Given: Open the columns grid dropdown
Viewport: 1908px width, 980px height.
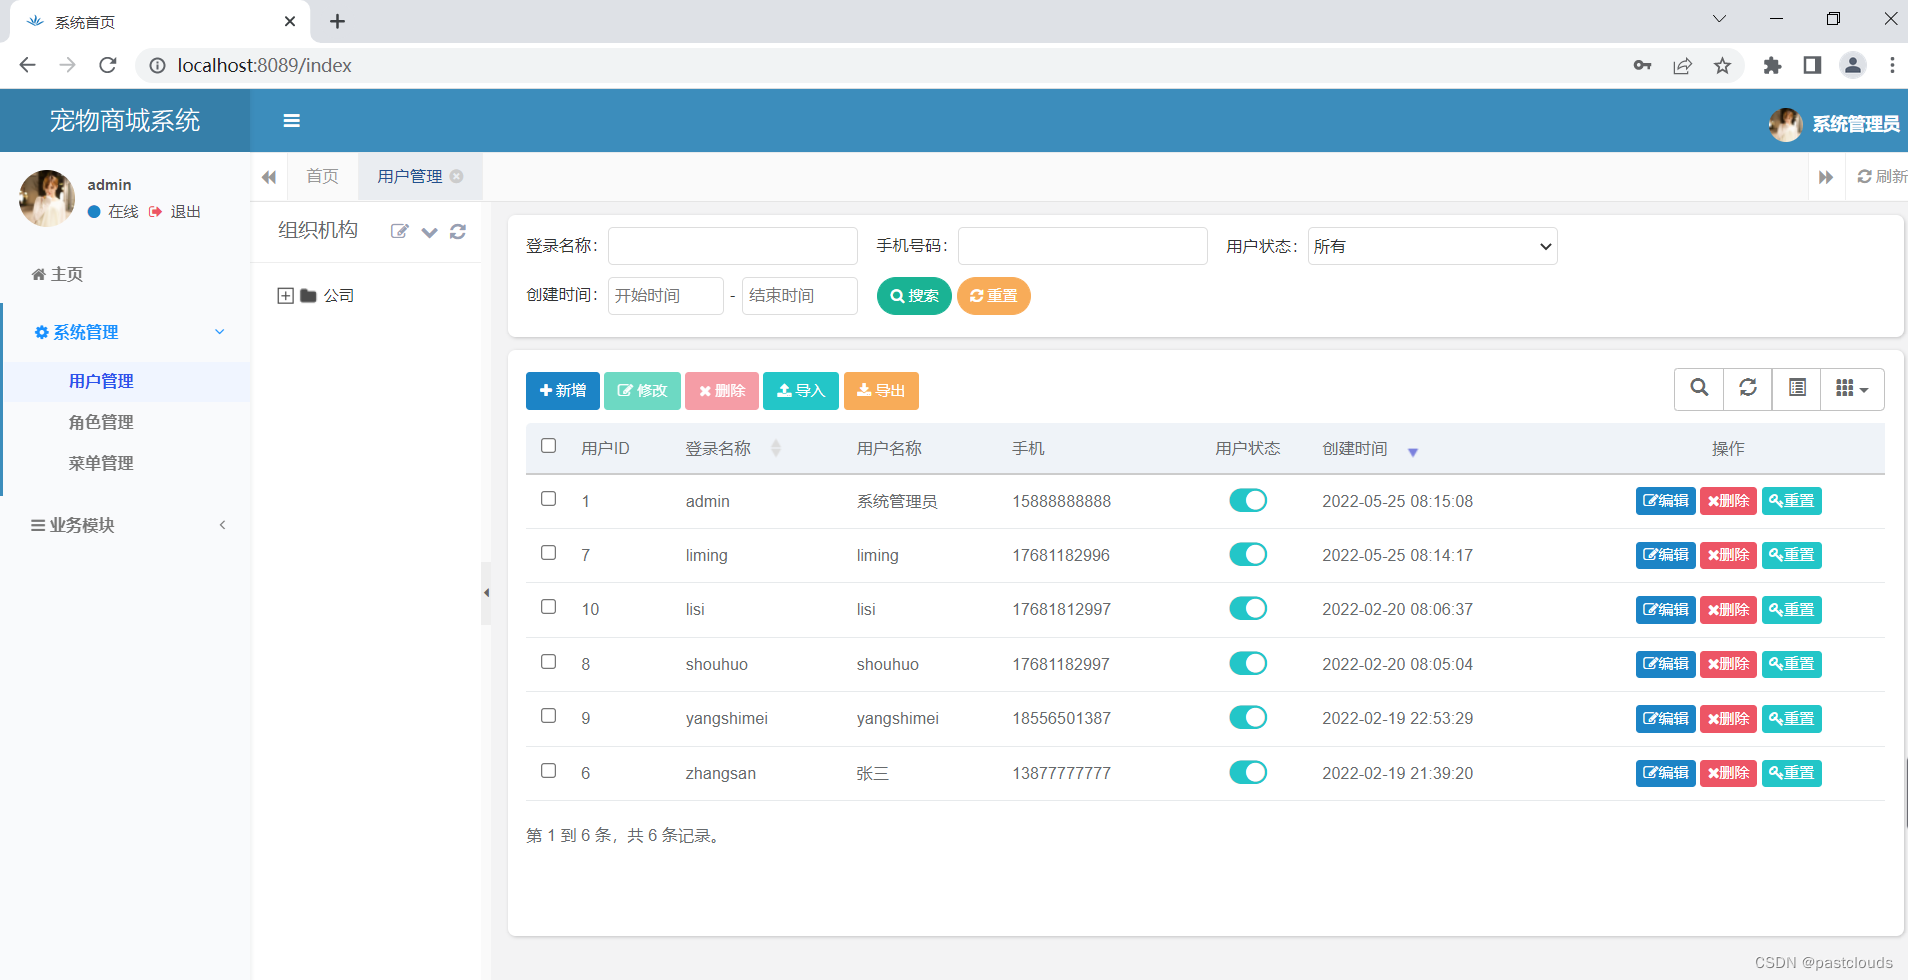Looking at the screenshot, I should (1852, 389).
